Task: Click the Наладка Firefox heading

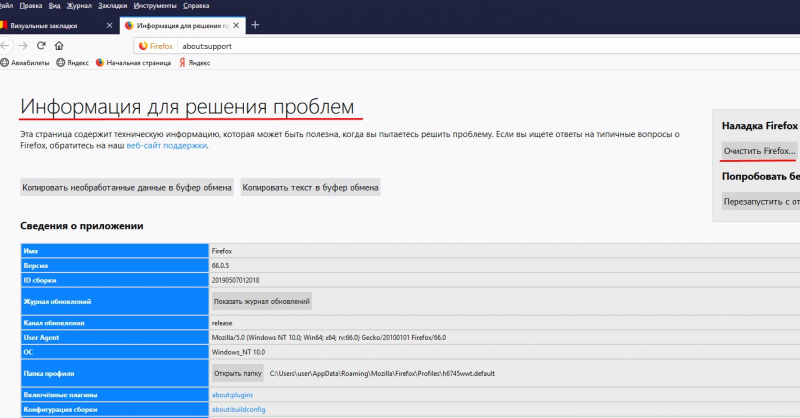Action: coord(760,126)
